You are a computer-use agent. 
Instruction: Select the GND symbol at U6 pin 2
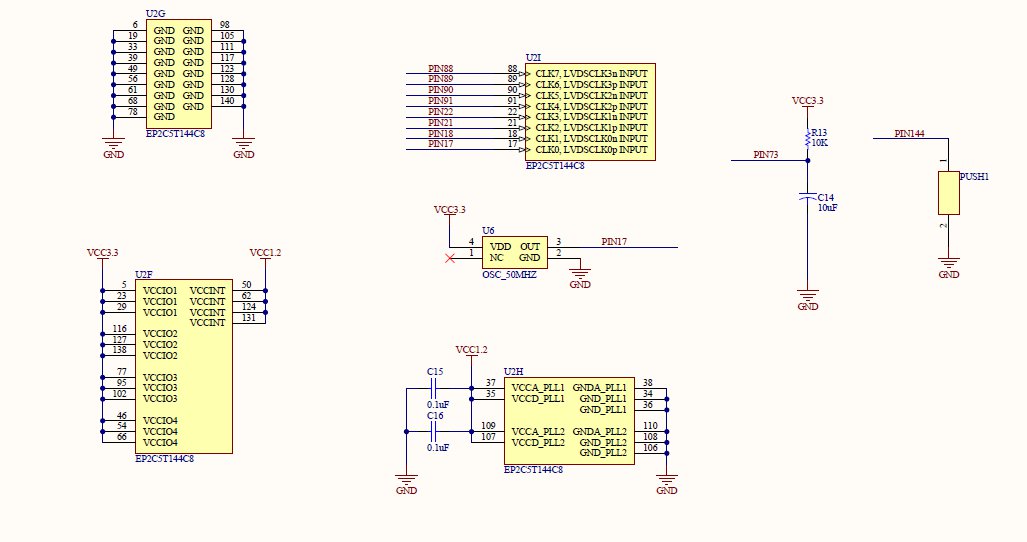click(580, 278)
